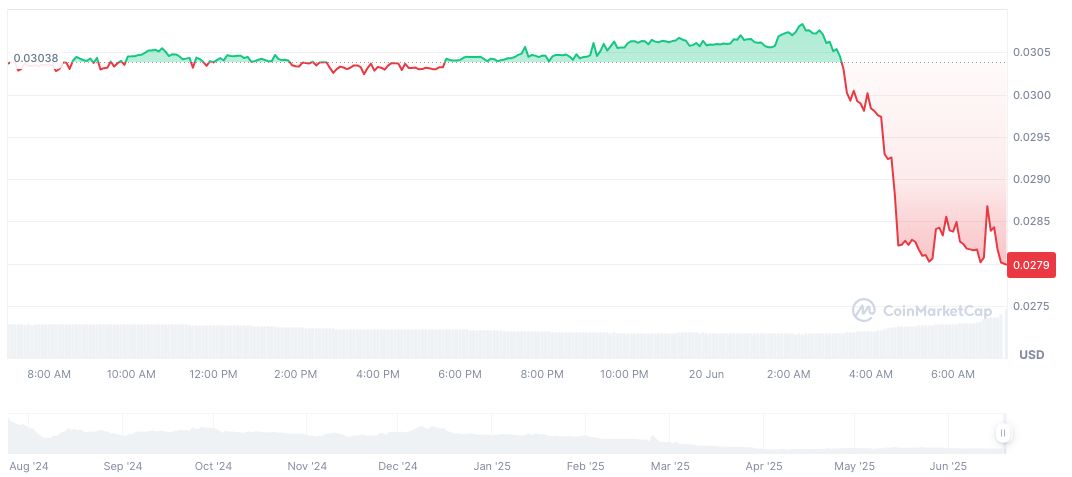Screen dimensions: 1072x477
Task: Click the 8:00 AM time axis label
Action: point(49,374)
